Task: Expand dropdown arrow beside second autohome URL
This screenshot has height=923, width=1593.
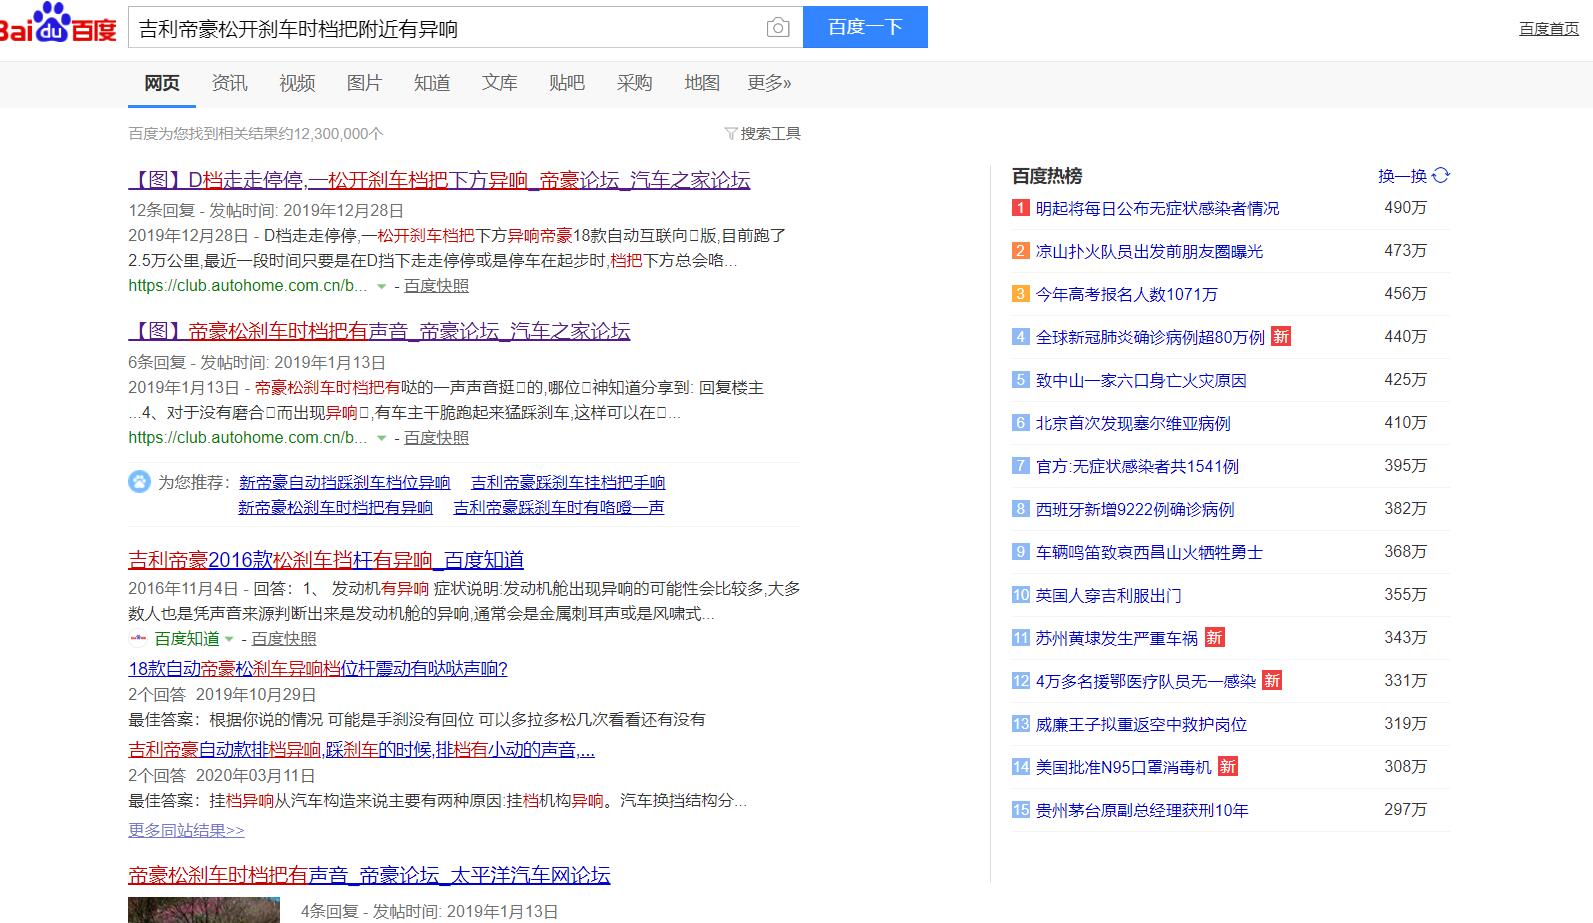Action: (381, 439)
